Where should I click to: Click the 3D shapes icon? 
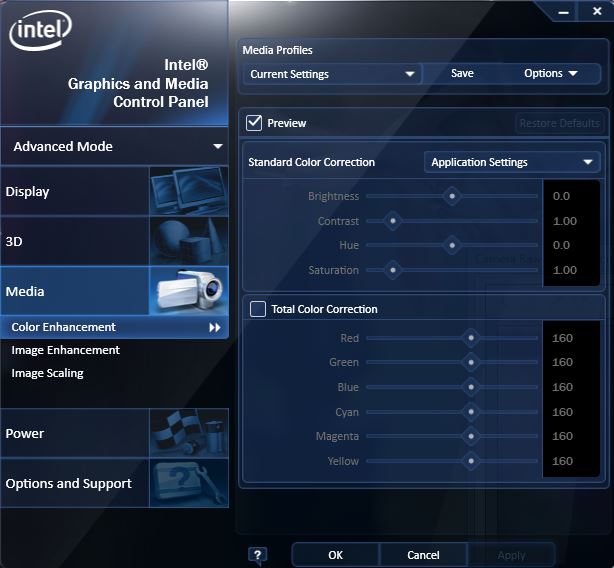click(189, 241)
